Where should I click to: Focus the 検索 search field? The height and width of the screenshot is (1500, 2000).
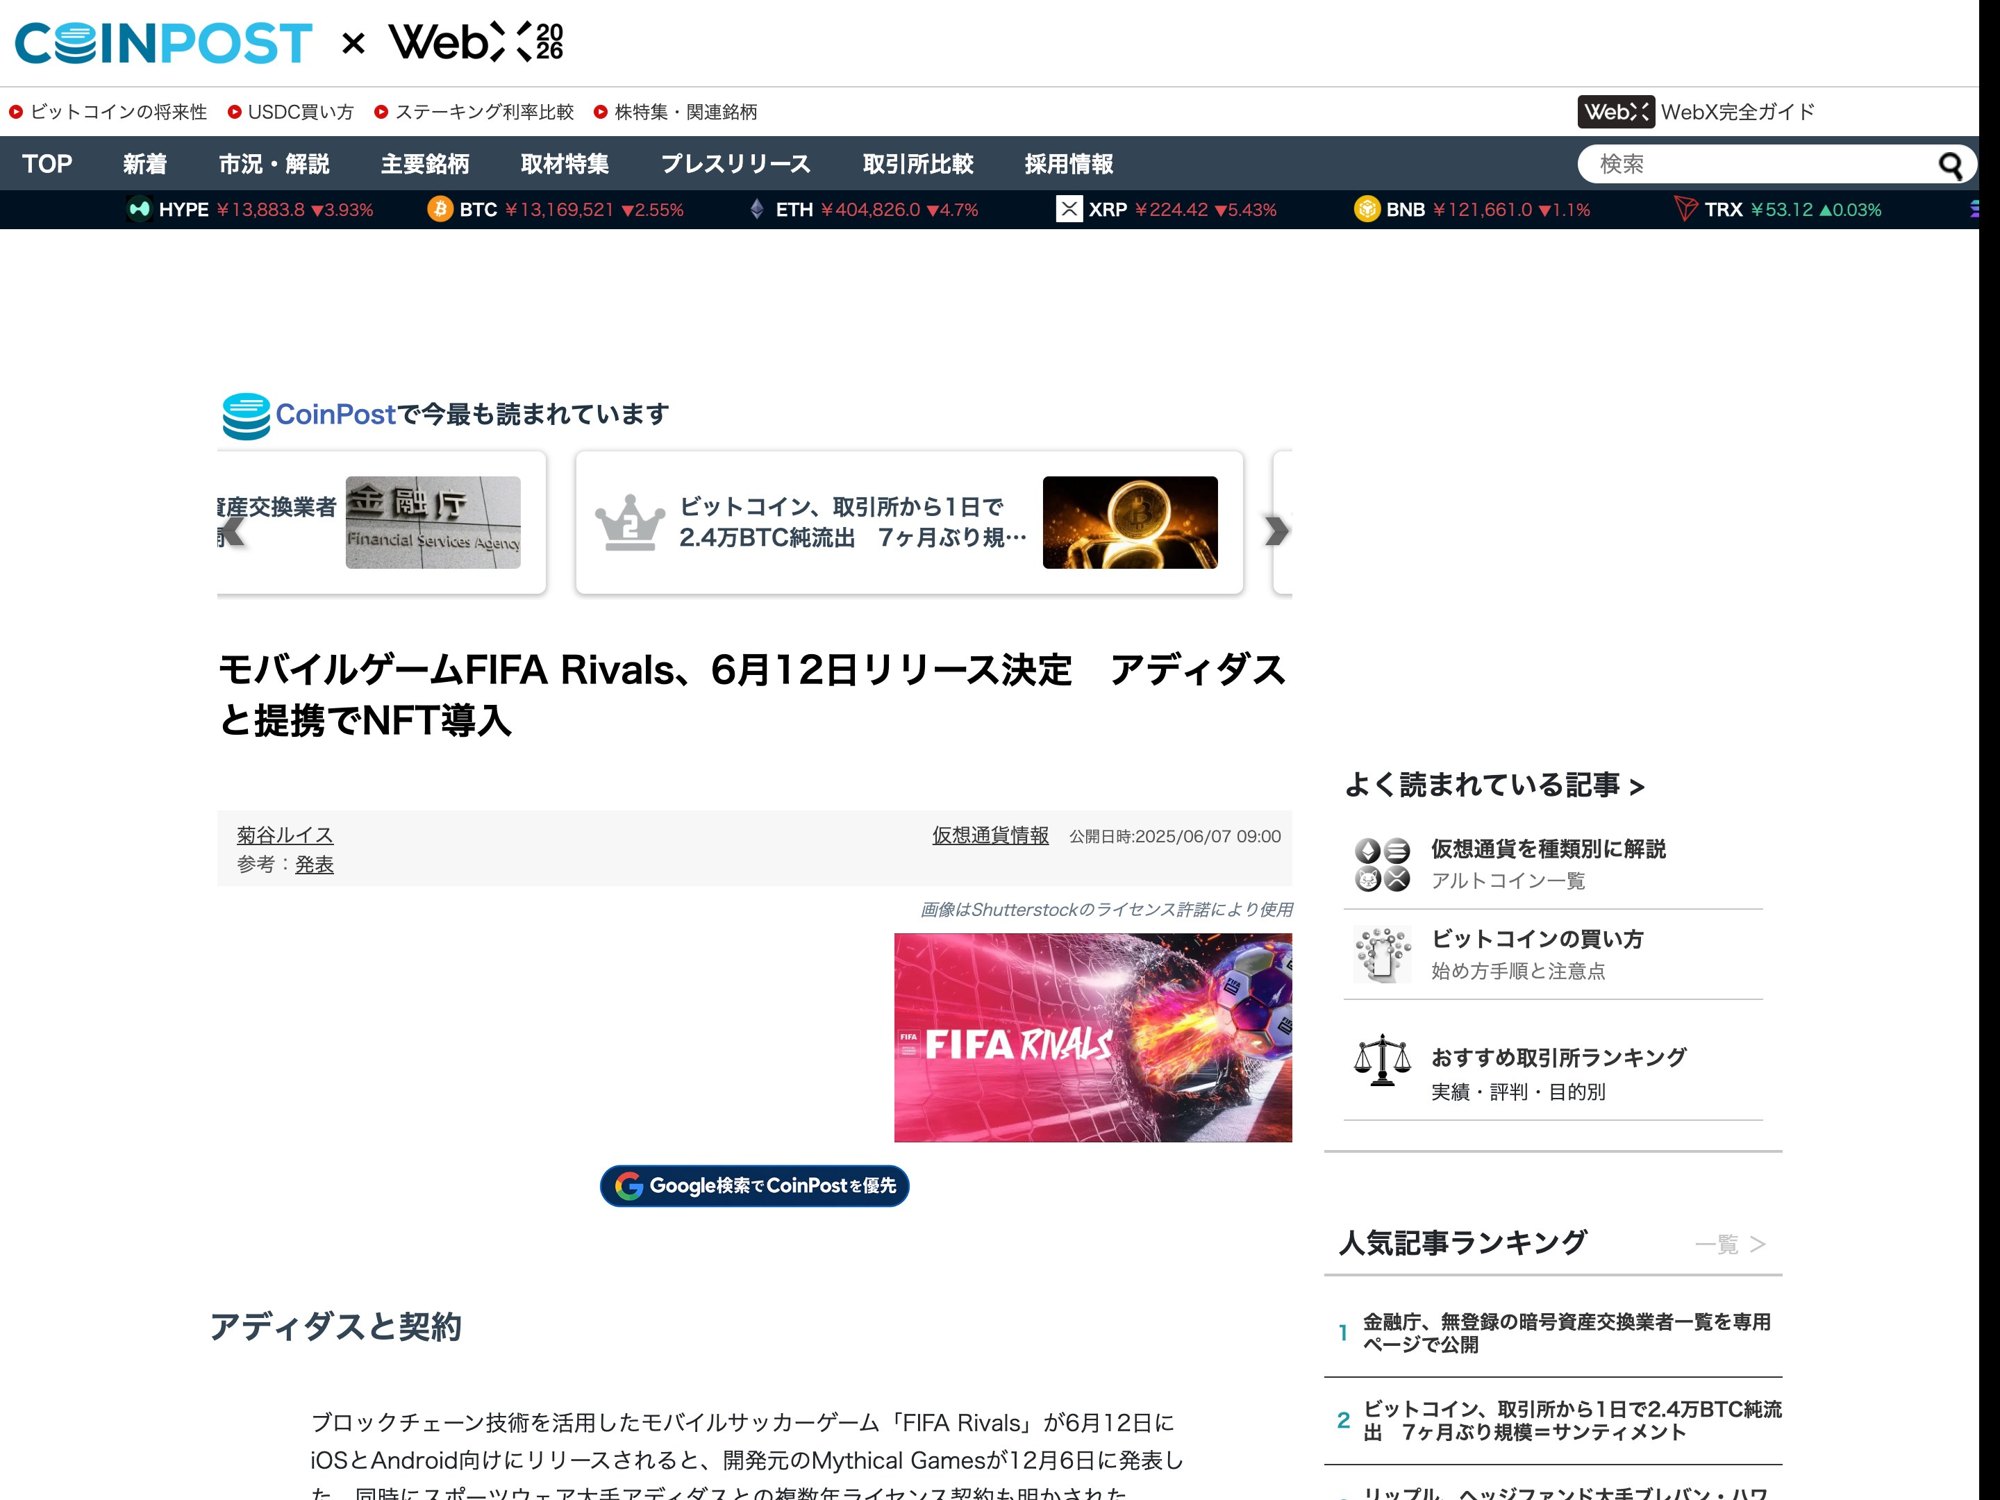pyautogui.click(x=1760, y=165)
